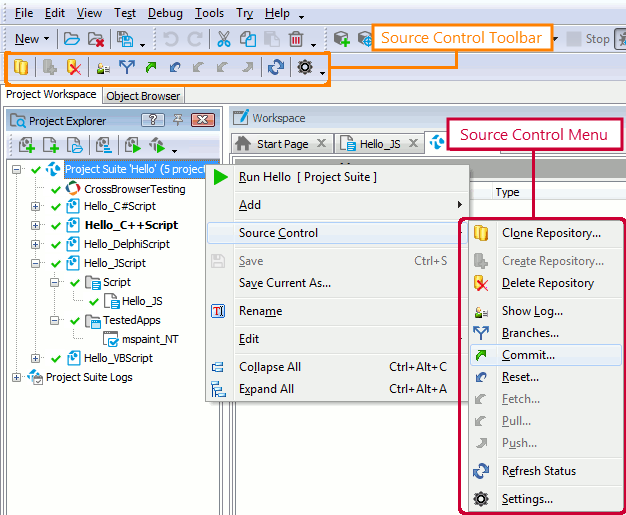The width and height of the screenshot is (626, 515).
Task: Collapse the Script folder node
Action: (54, 282)
